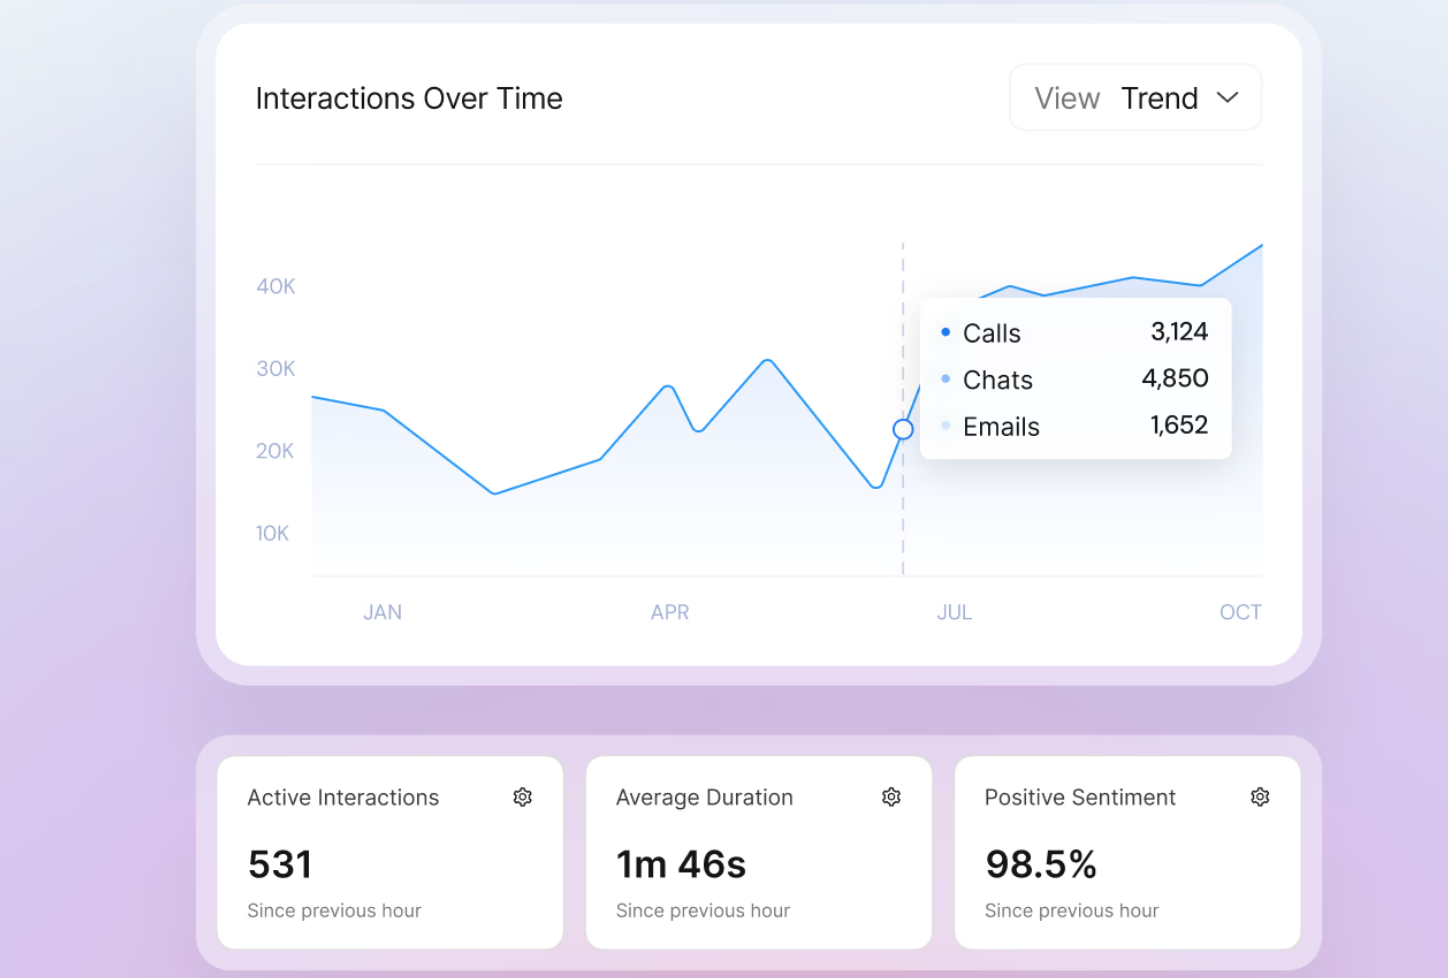Screen dimensions: 1448x978
Task: Click the APR month label
Action: coord(669,612)
